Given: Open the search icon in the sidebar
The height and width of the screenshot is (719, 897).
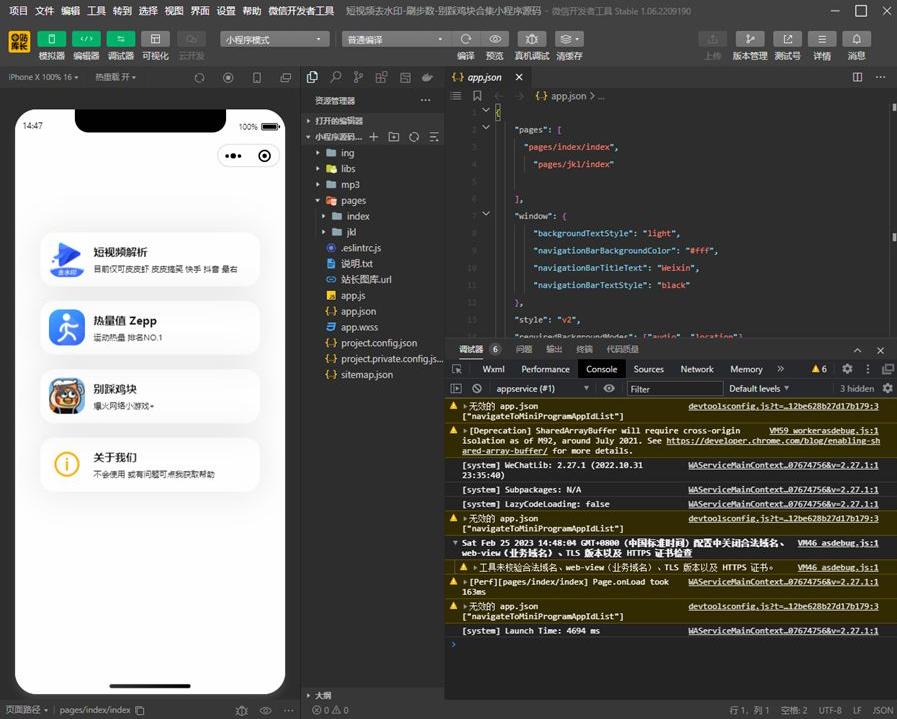Looking at the screenshot, I should 336,77.
